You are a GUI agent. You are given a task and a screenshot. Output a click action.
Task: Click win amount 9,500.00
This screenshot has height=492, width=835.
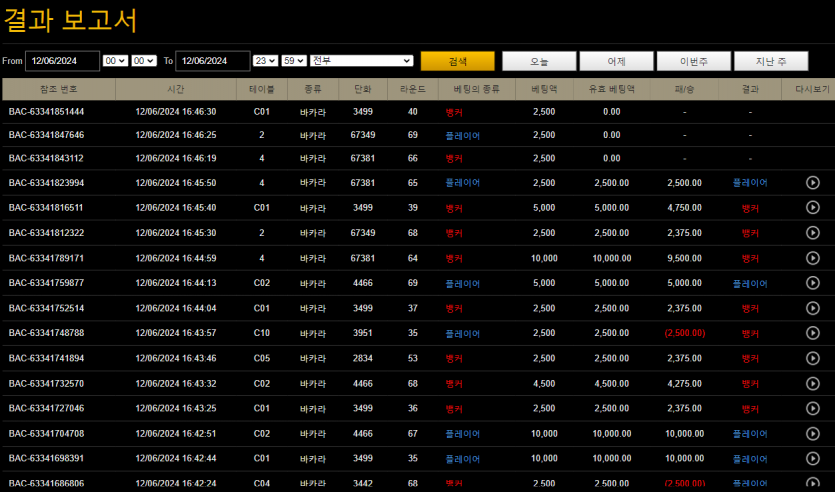point(684,258)
